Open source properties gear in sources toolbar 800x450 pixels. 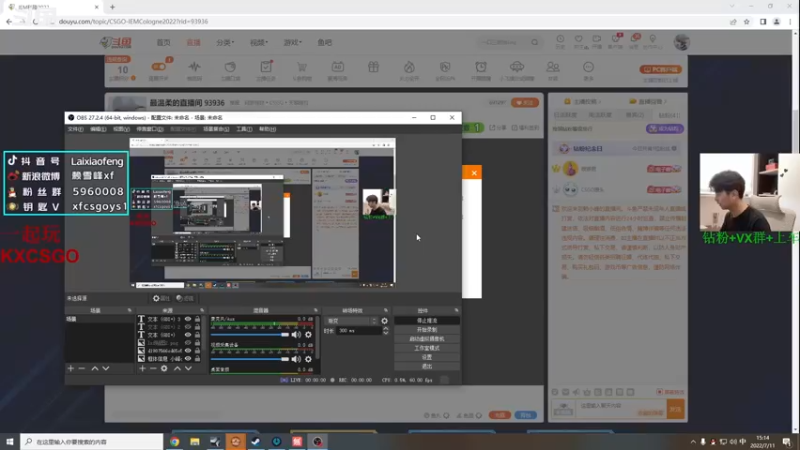[x=164, y=368]
